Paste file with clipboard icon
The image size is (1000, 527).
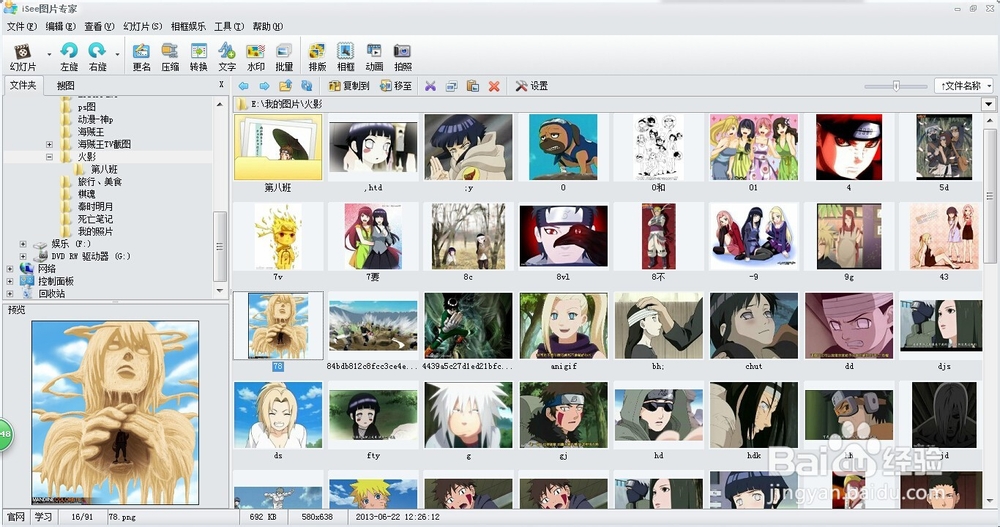(473, 85)
